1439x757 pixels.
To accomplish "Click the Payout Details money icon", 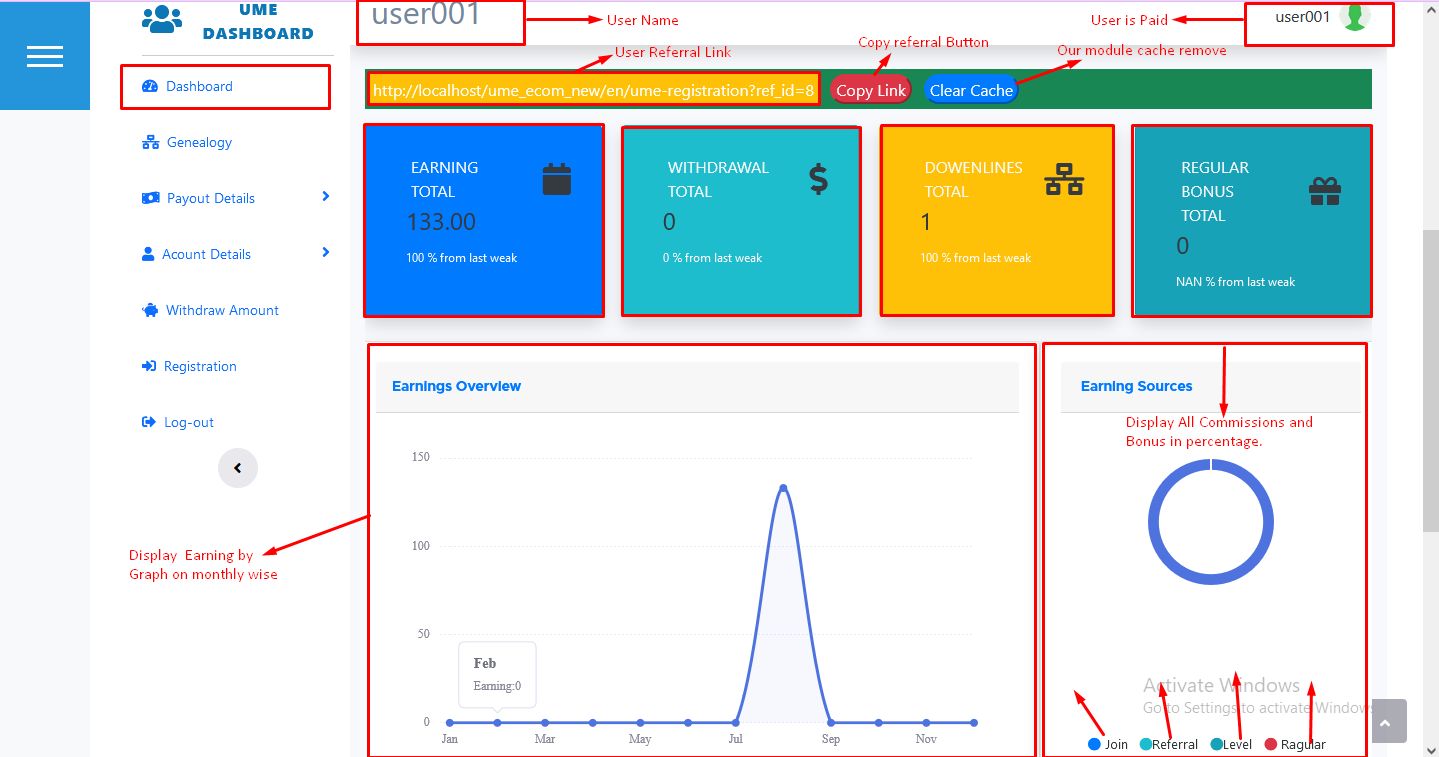I will coord(150,198).
